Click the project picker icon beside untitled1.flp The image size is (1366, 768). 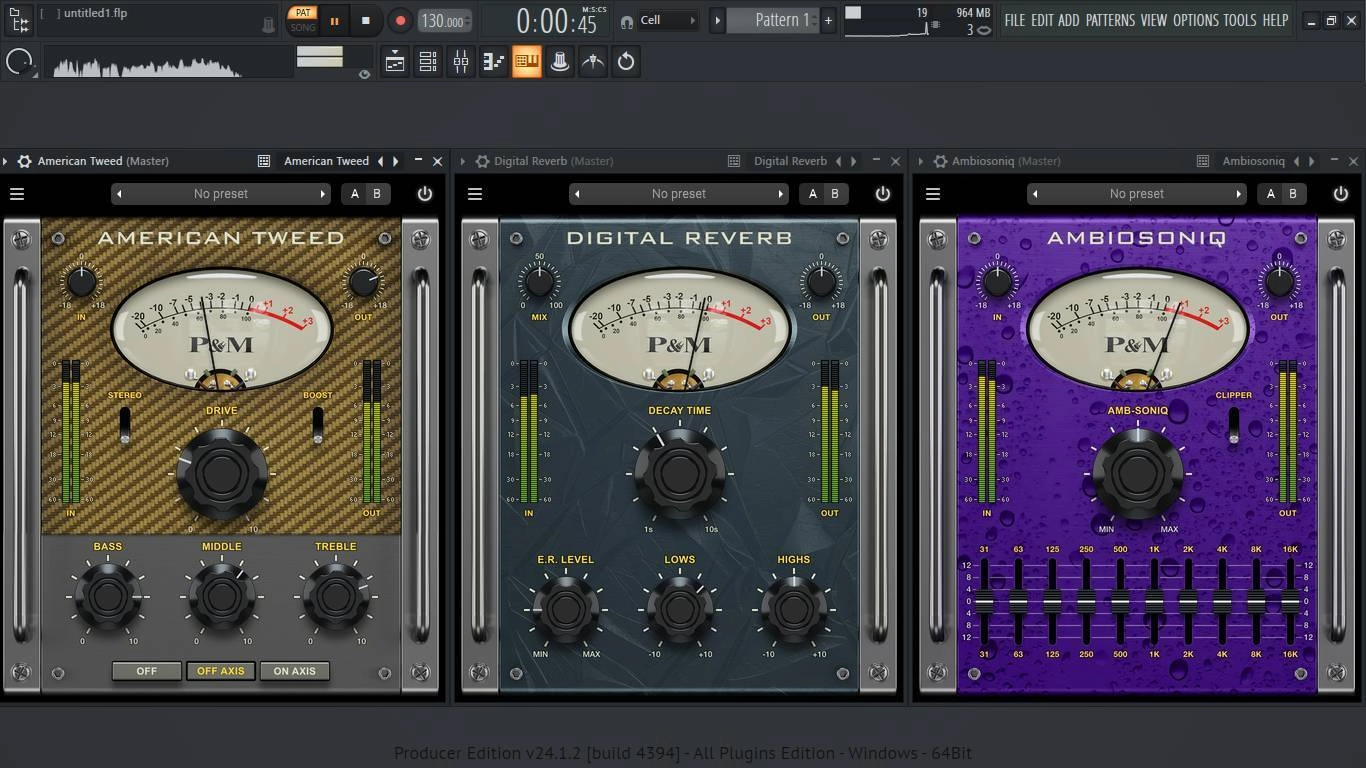click(x=19, y=19)
